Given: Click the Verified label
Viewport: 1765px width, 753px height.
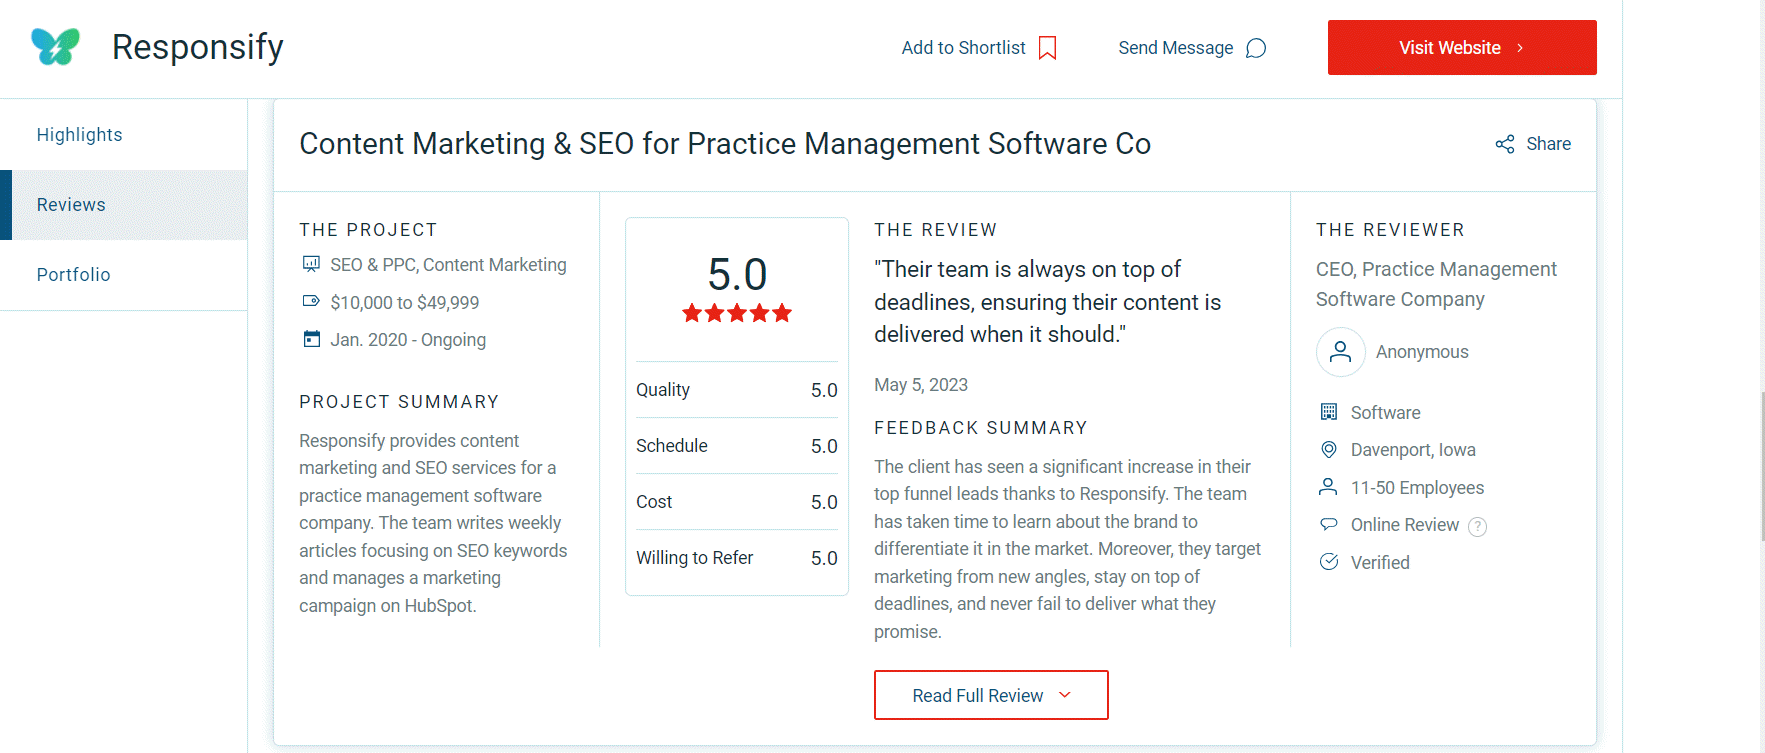Looking at the screenshot, I should (1380, 563).
